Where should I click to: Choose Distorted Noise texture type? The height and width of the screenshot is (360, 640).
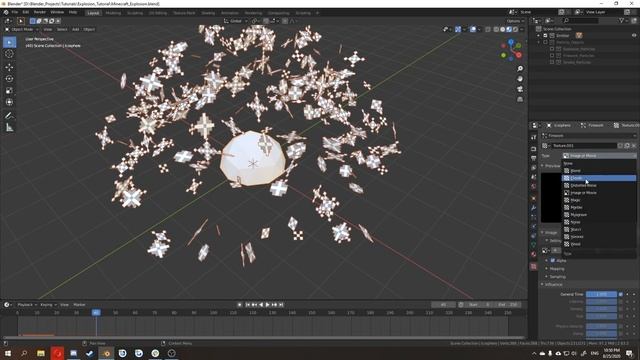click(599, 186)
